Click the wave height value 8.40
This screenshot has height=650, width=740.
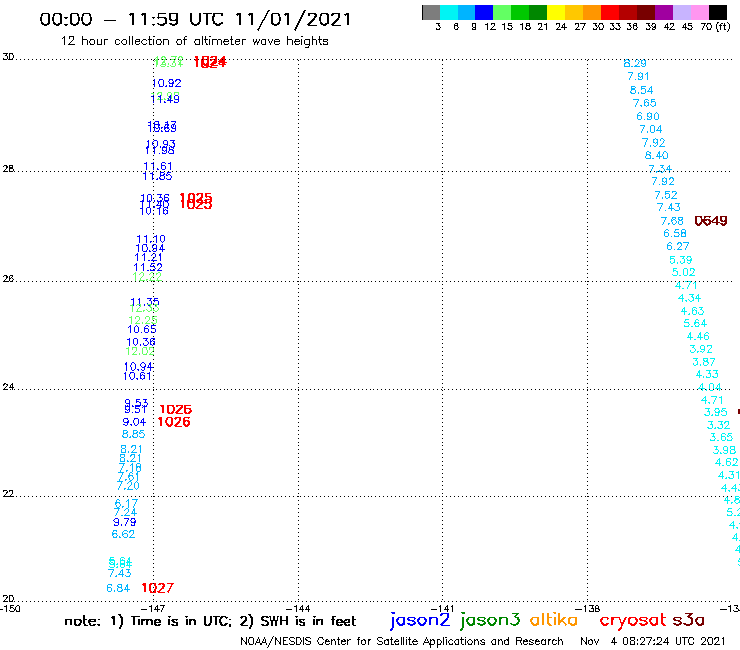(x=656, y=155)
